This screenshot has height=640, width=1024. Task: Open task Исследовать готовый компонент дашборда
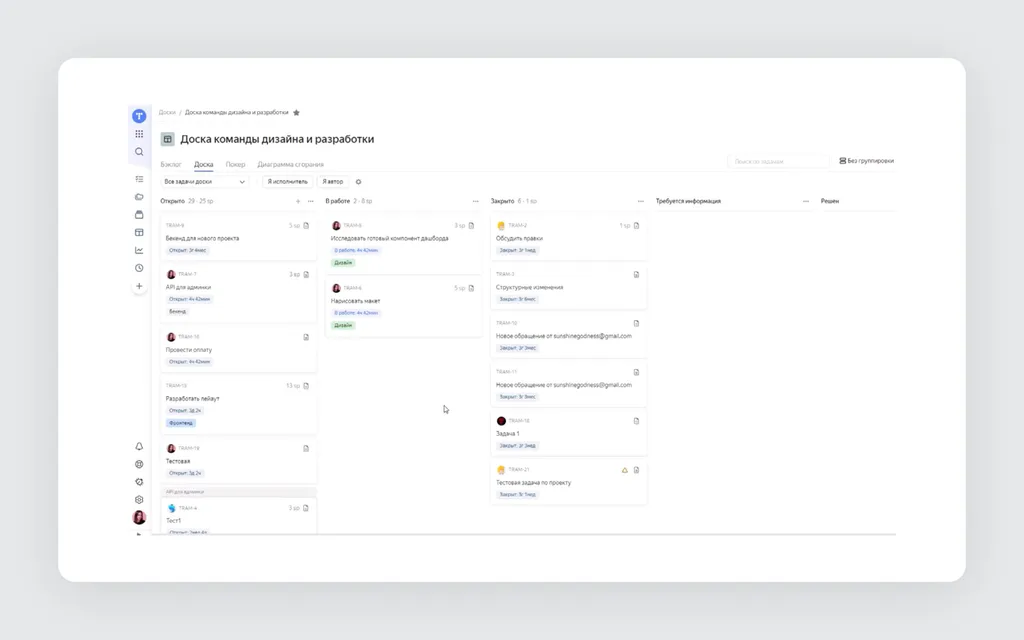coord(390,238)
